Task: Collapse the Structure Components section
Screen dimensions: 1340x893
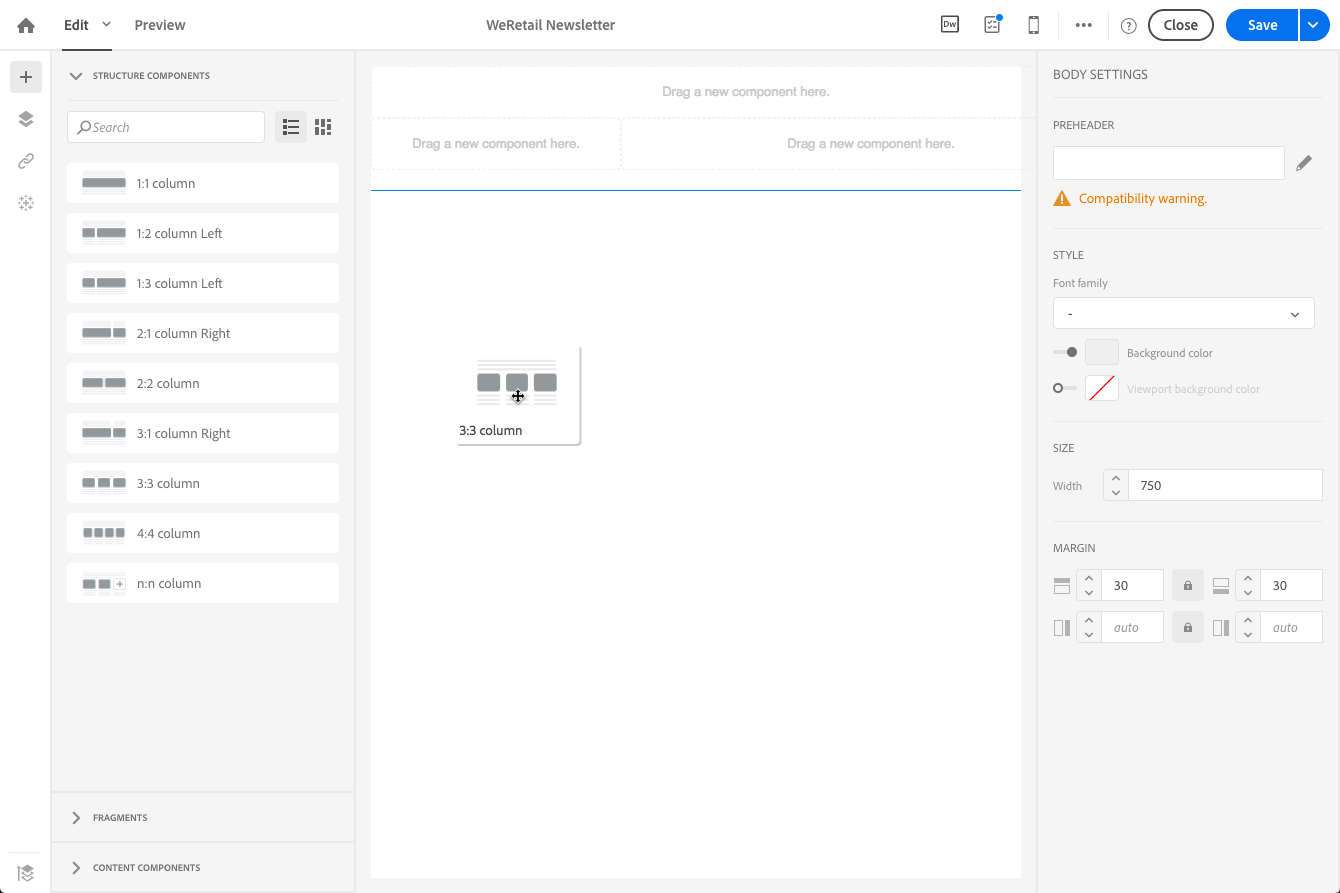Action: point(76,76)
